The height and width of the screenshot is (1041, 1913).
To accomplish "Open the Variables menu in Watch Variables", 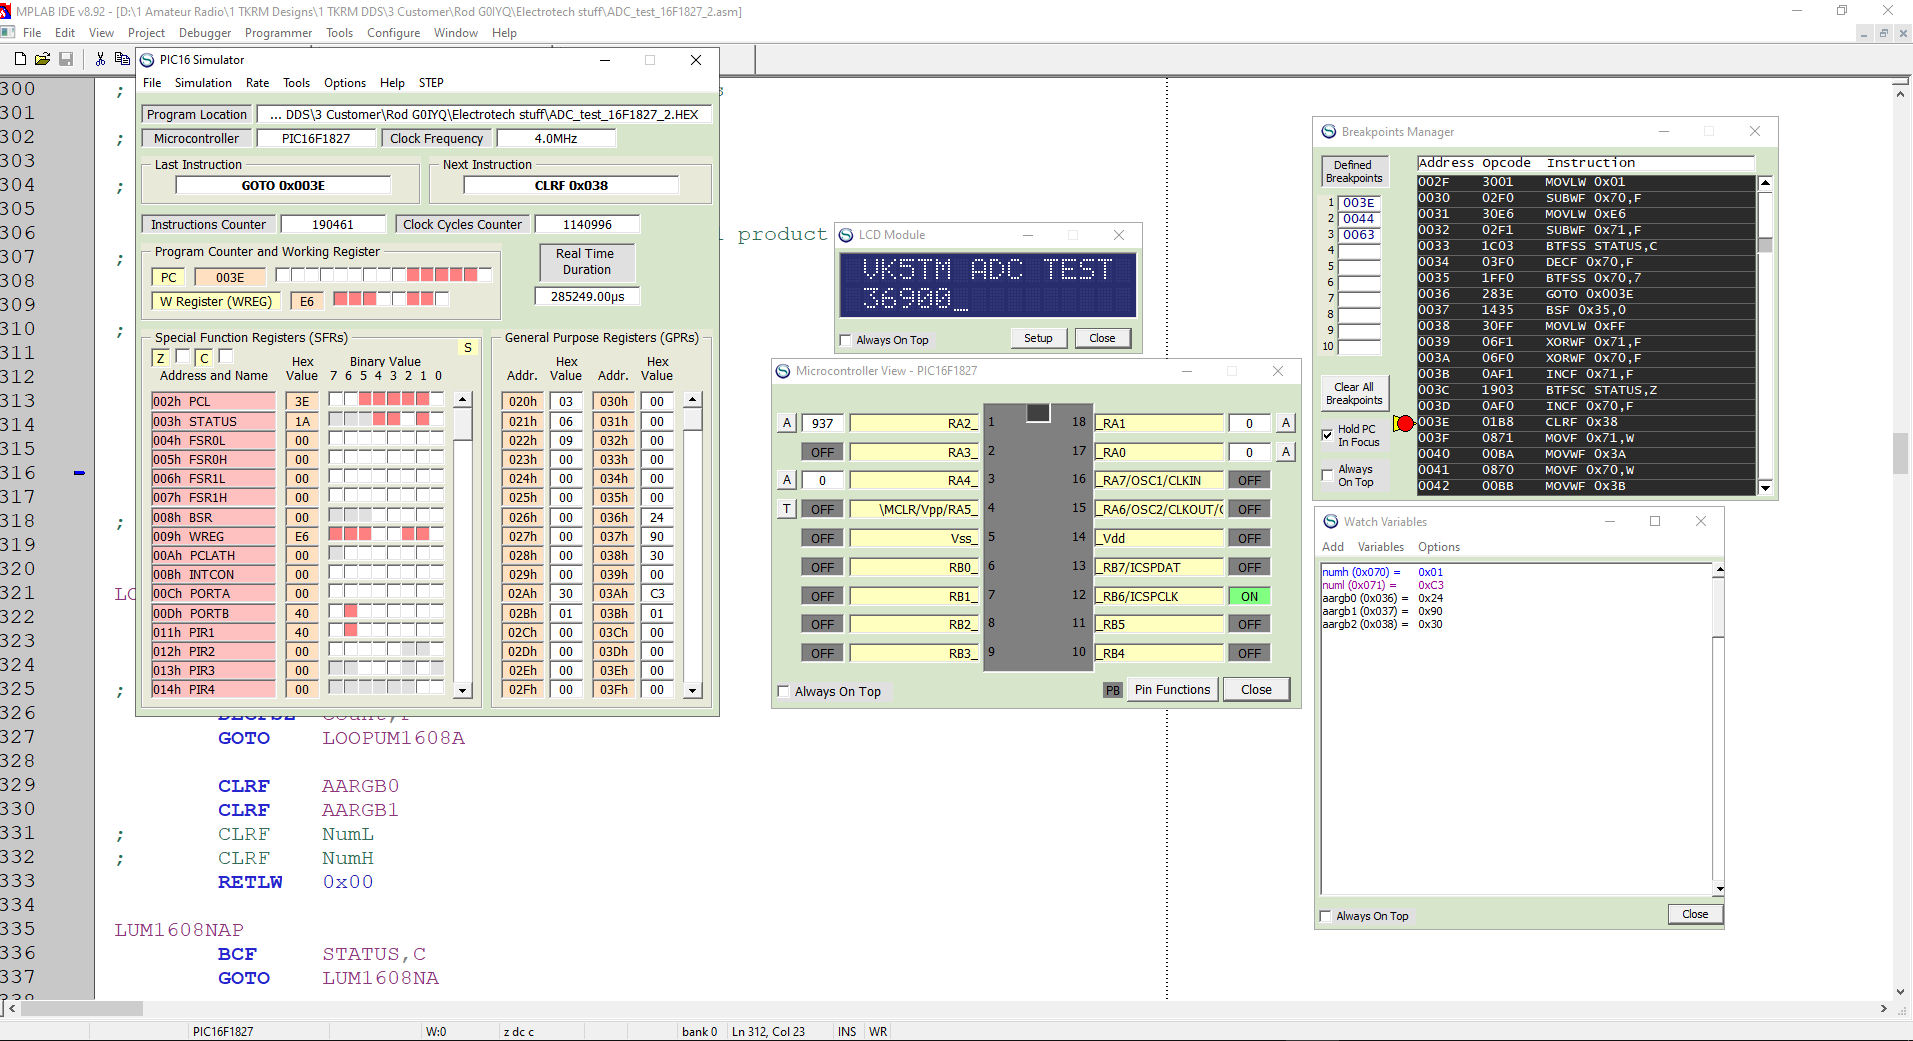I will click(1381, 547).
